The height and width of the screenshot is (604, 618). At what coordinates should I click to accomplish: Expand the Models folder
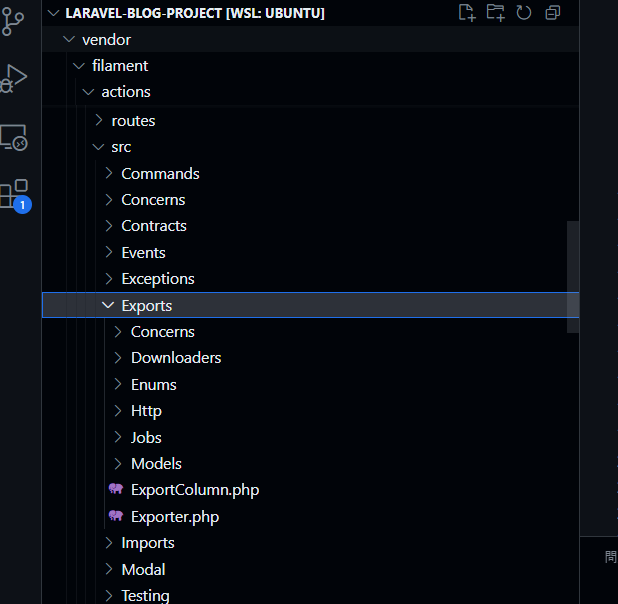click(310, 464)
